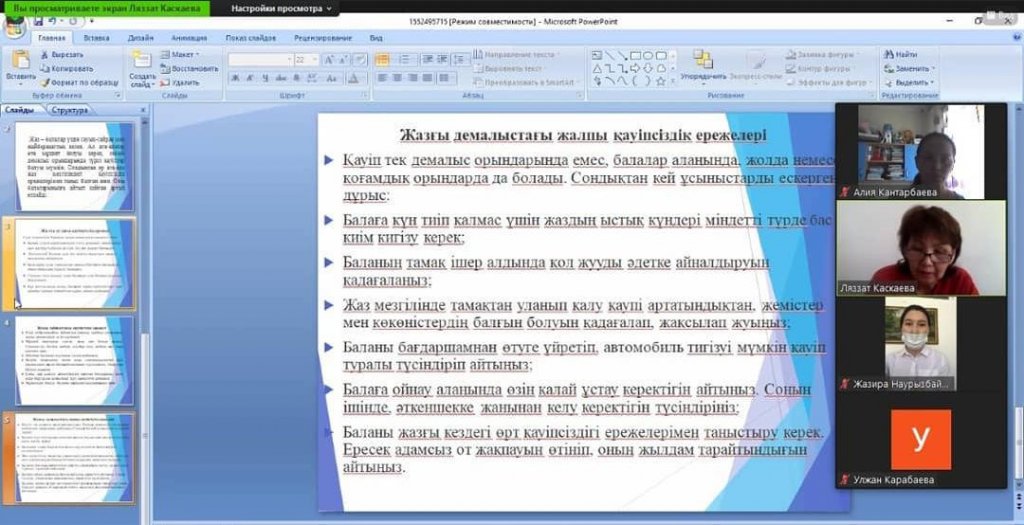Select the triangle shape in shapes gallery
This screenshot has height=525, width=1024.
point(597,69)
